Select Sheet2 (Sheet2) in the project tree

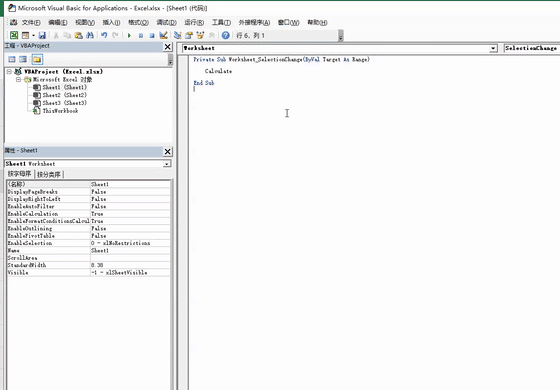pyautogui.click(x=65, y=95)
